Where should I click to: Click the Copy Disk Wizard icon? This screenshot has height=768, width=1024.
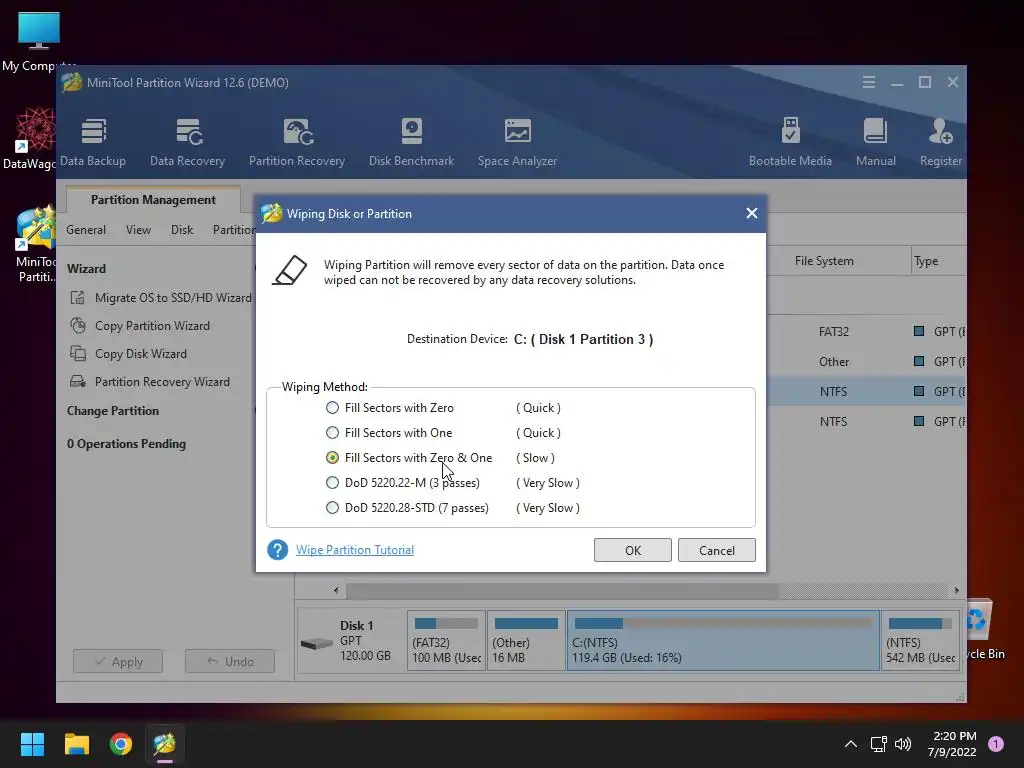pos(78,353)
